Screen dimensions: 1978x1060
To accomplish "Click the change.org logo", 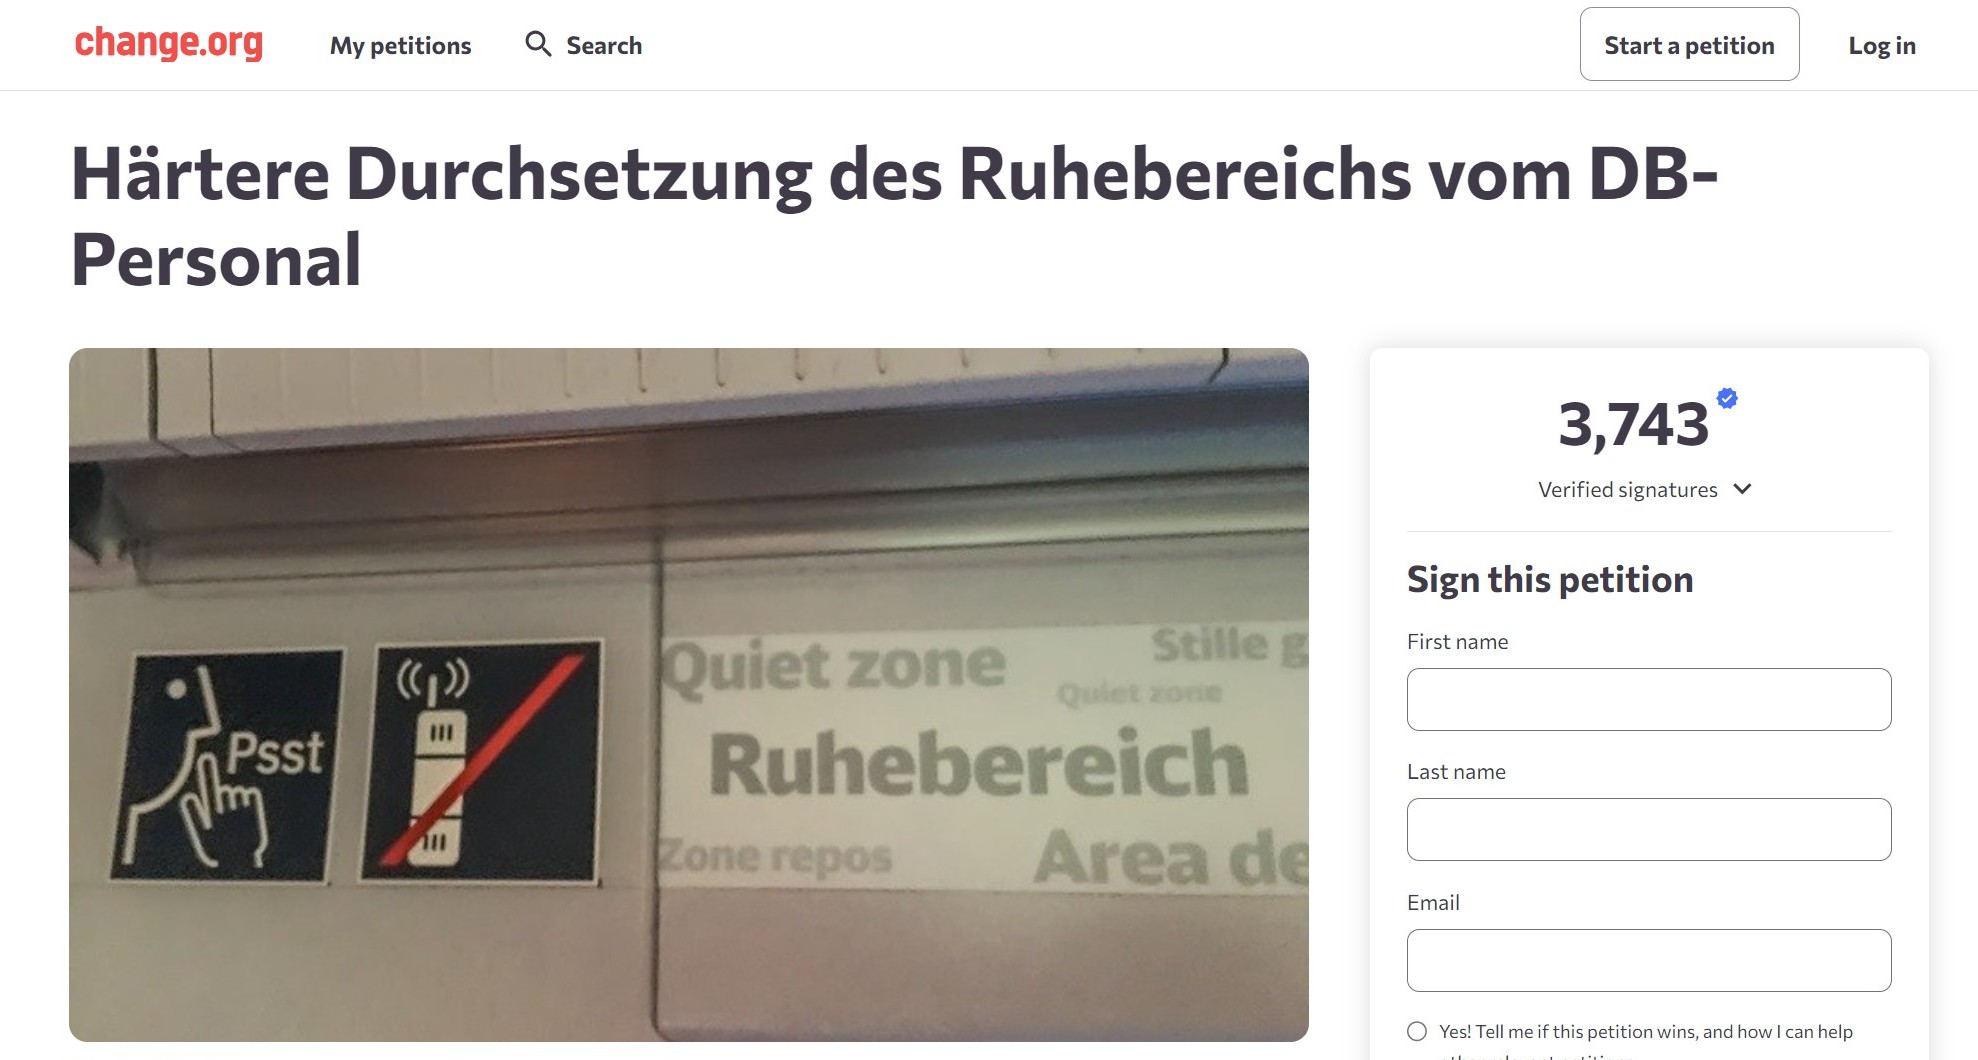I will pos(168,44).
